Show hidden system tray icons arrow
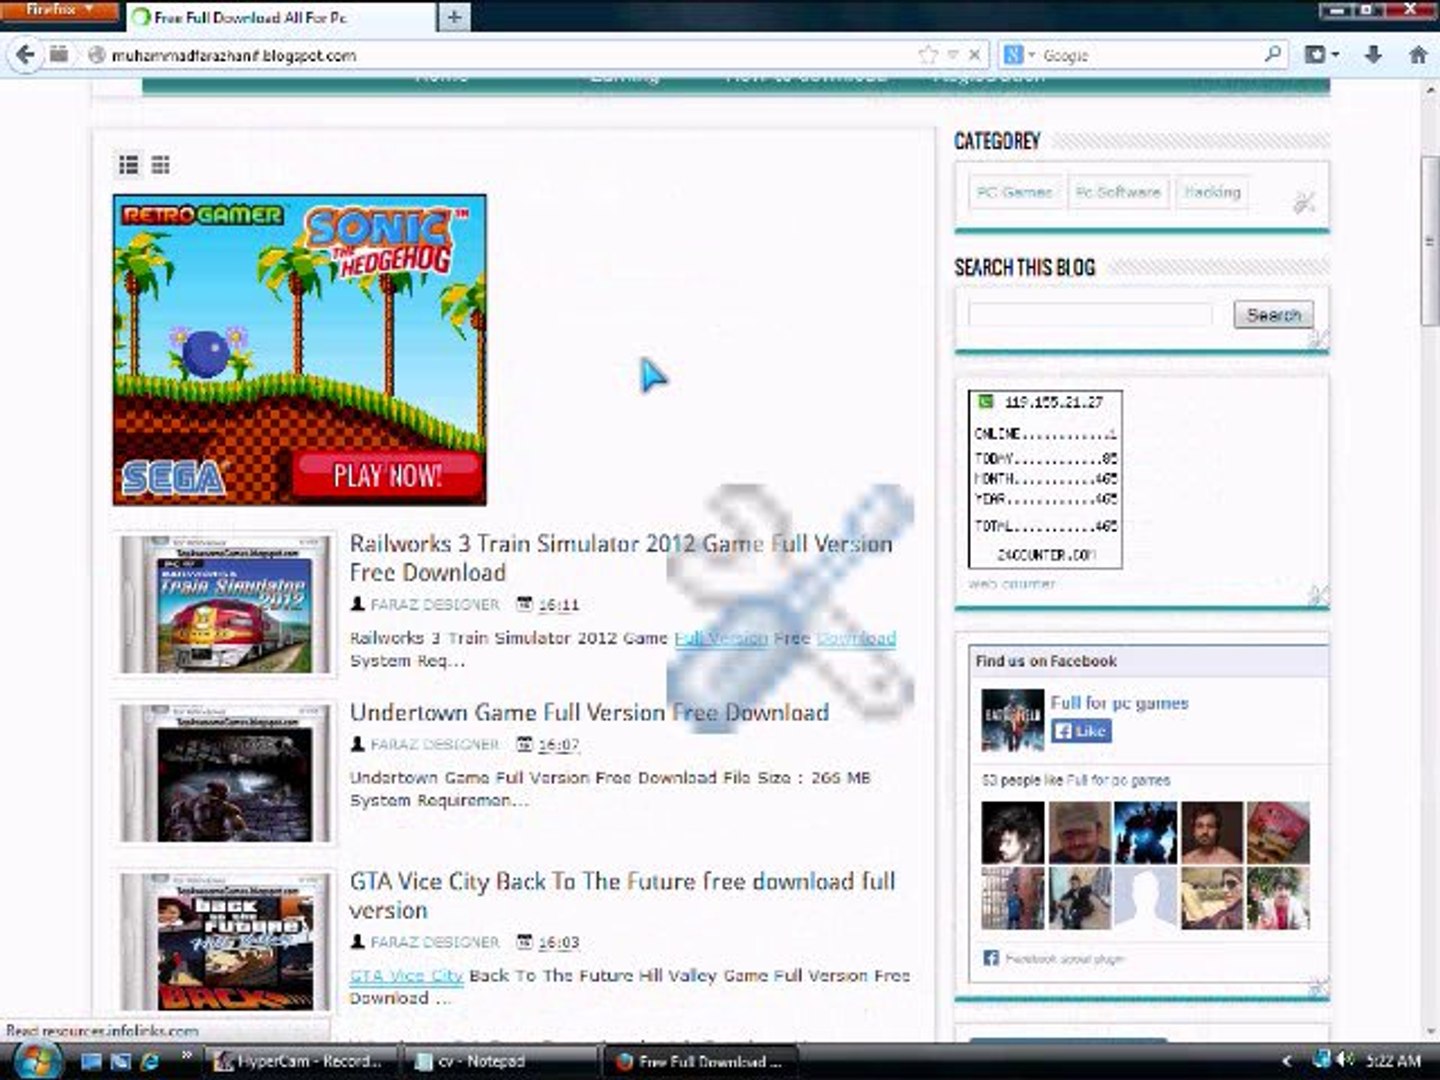 (1287, 1061)
